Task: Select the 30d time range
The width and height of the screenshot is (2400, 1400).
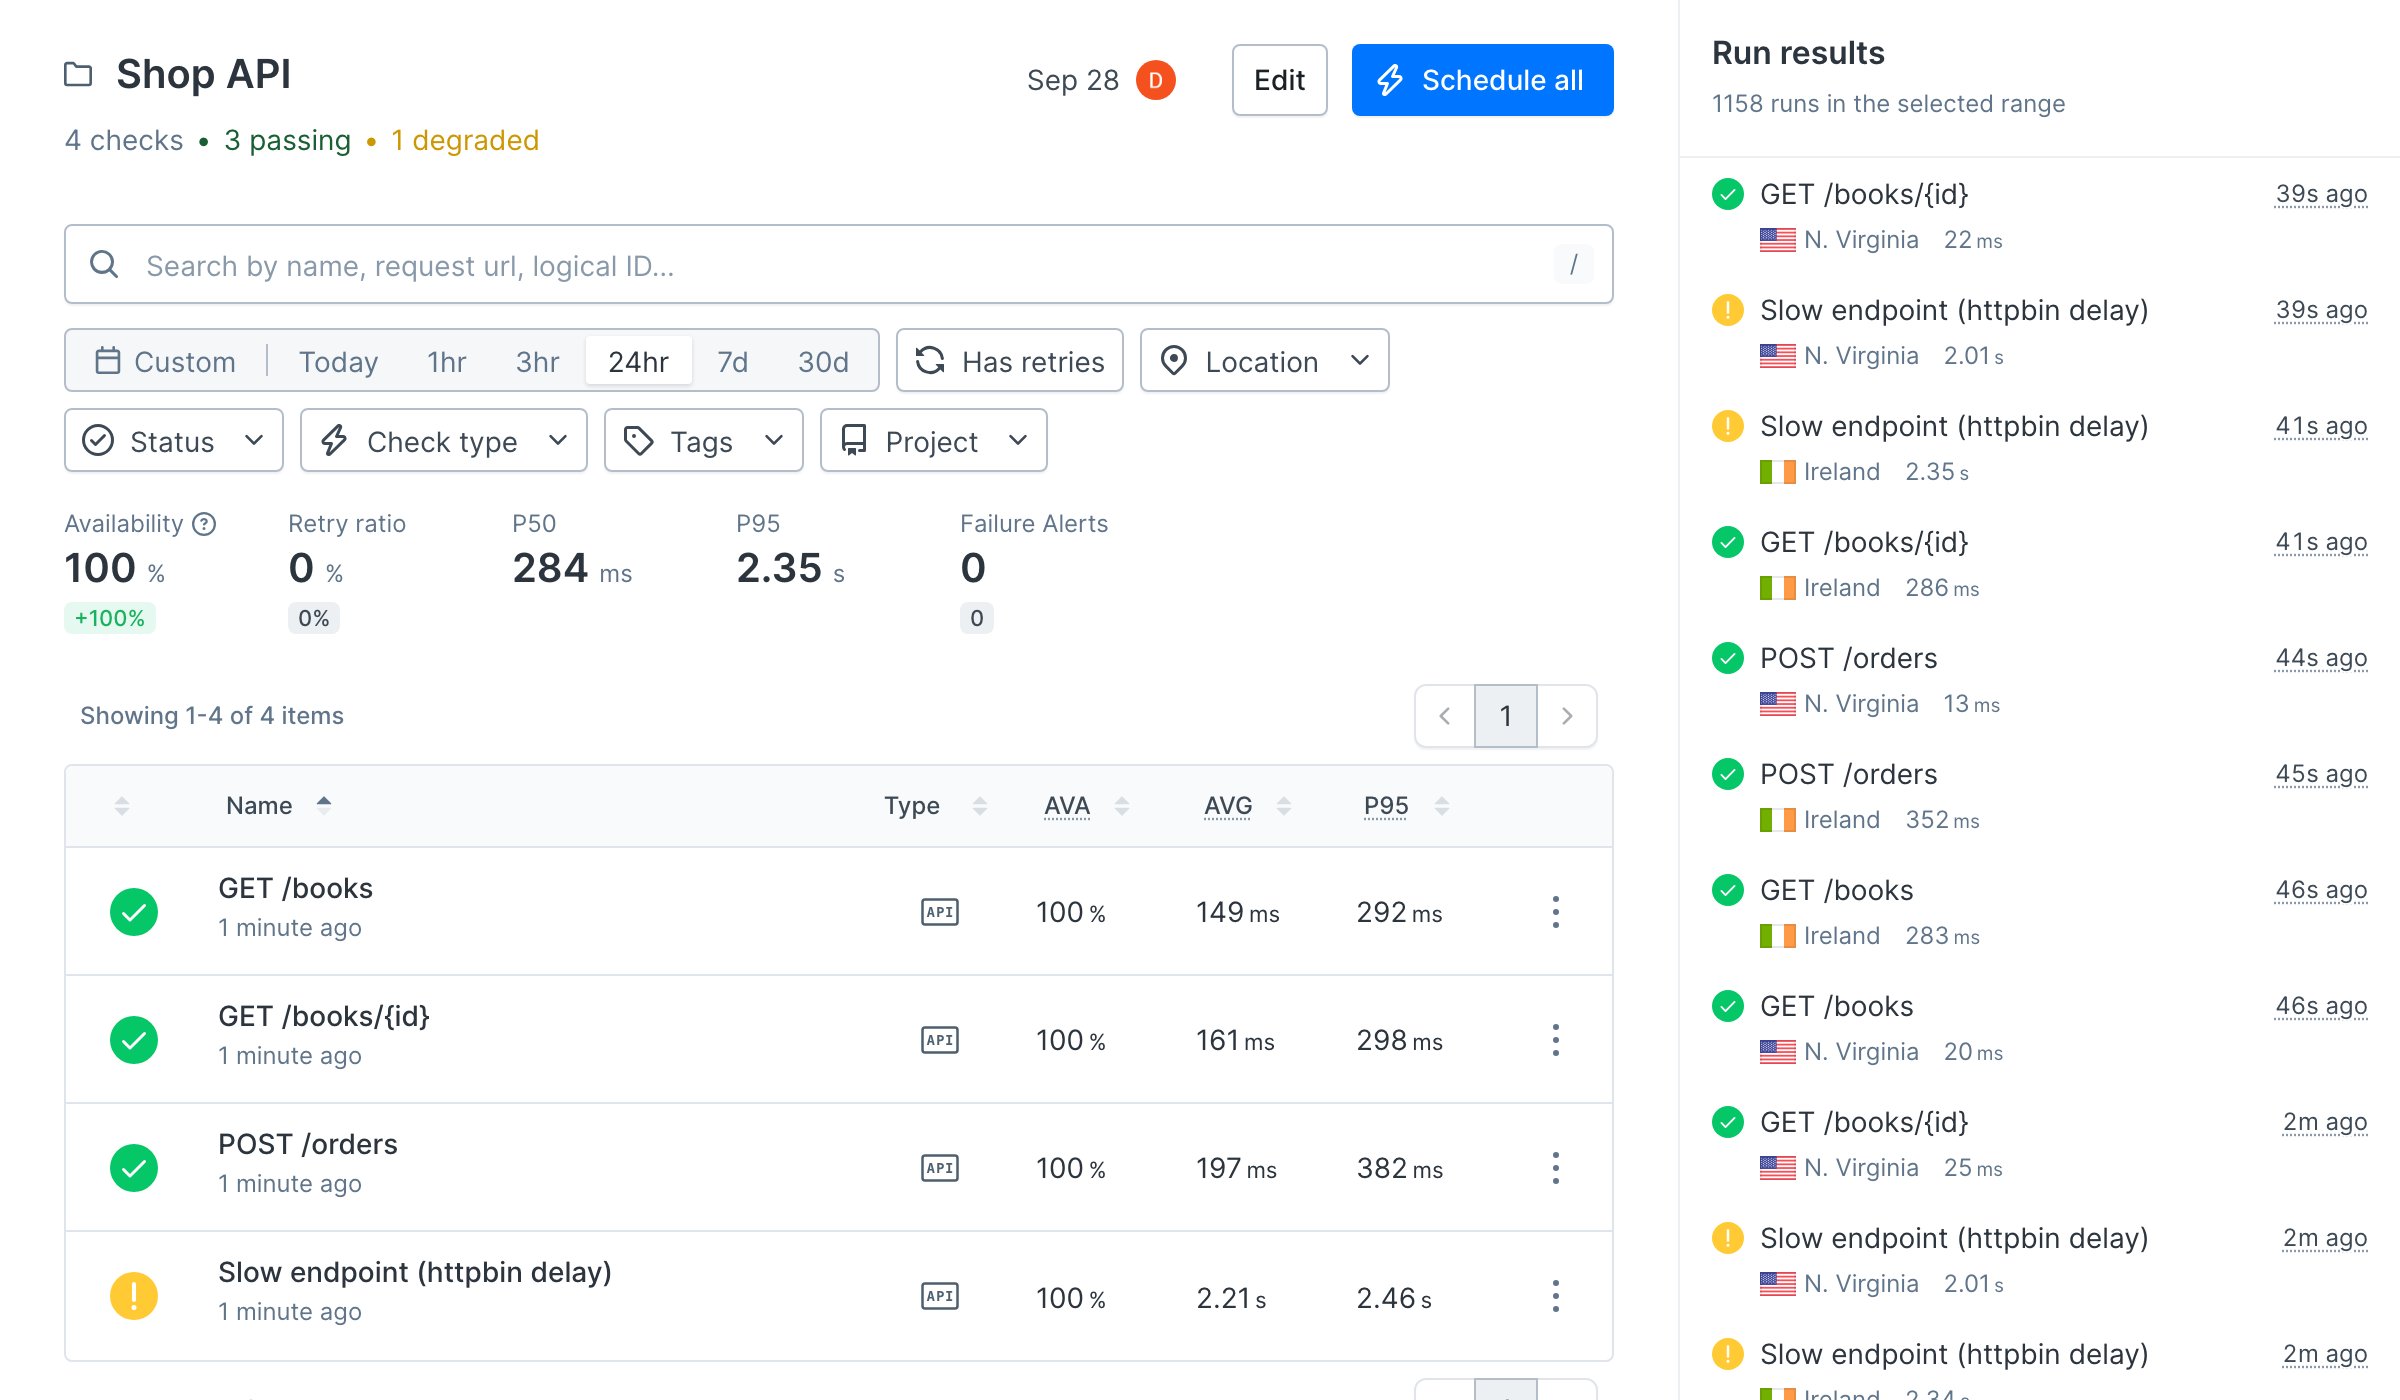Action: pyautogui.click(x=823, y=361)
